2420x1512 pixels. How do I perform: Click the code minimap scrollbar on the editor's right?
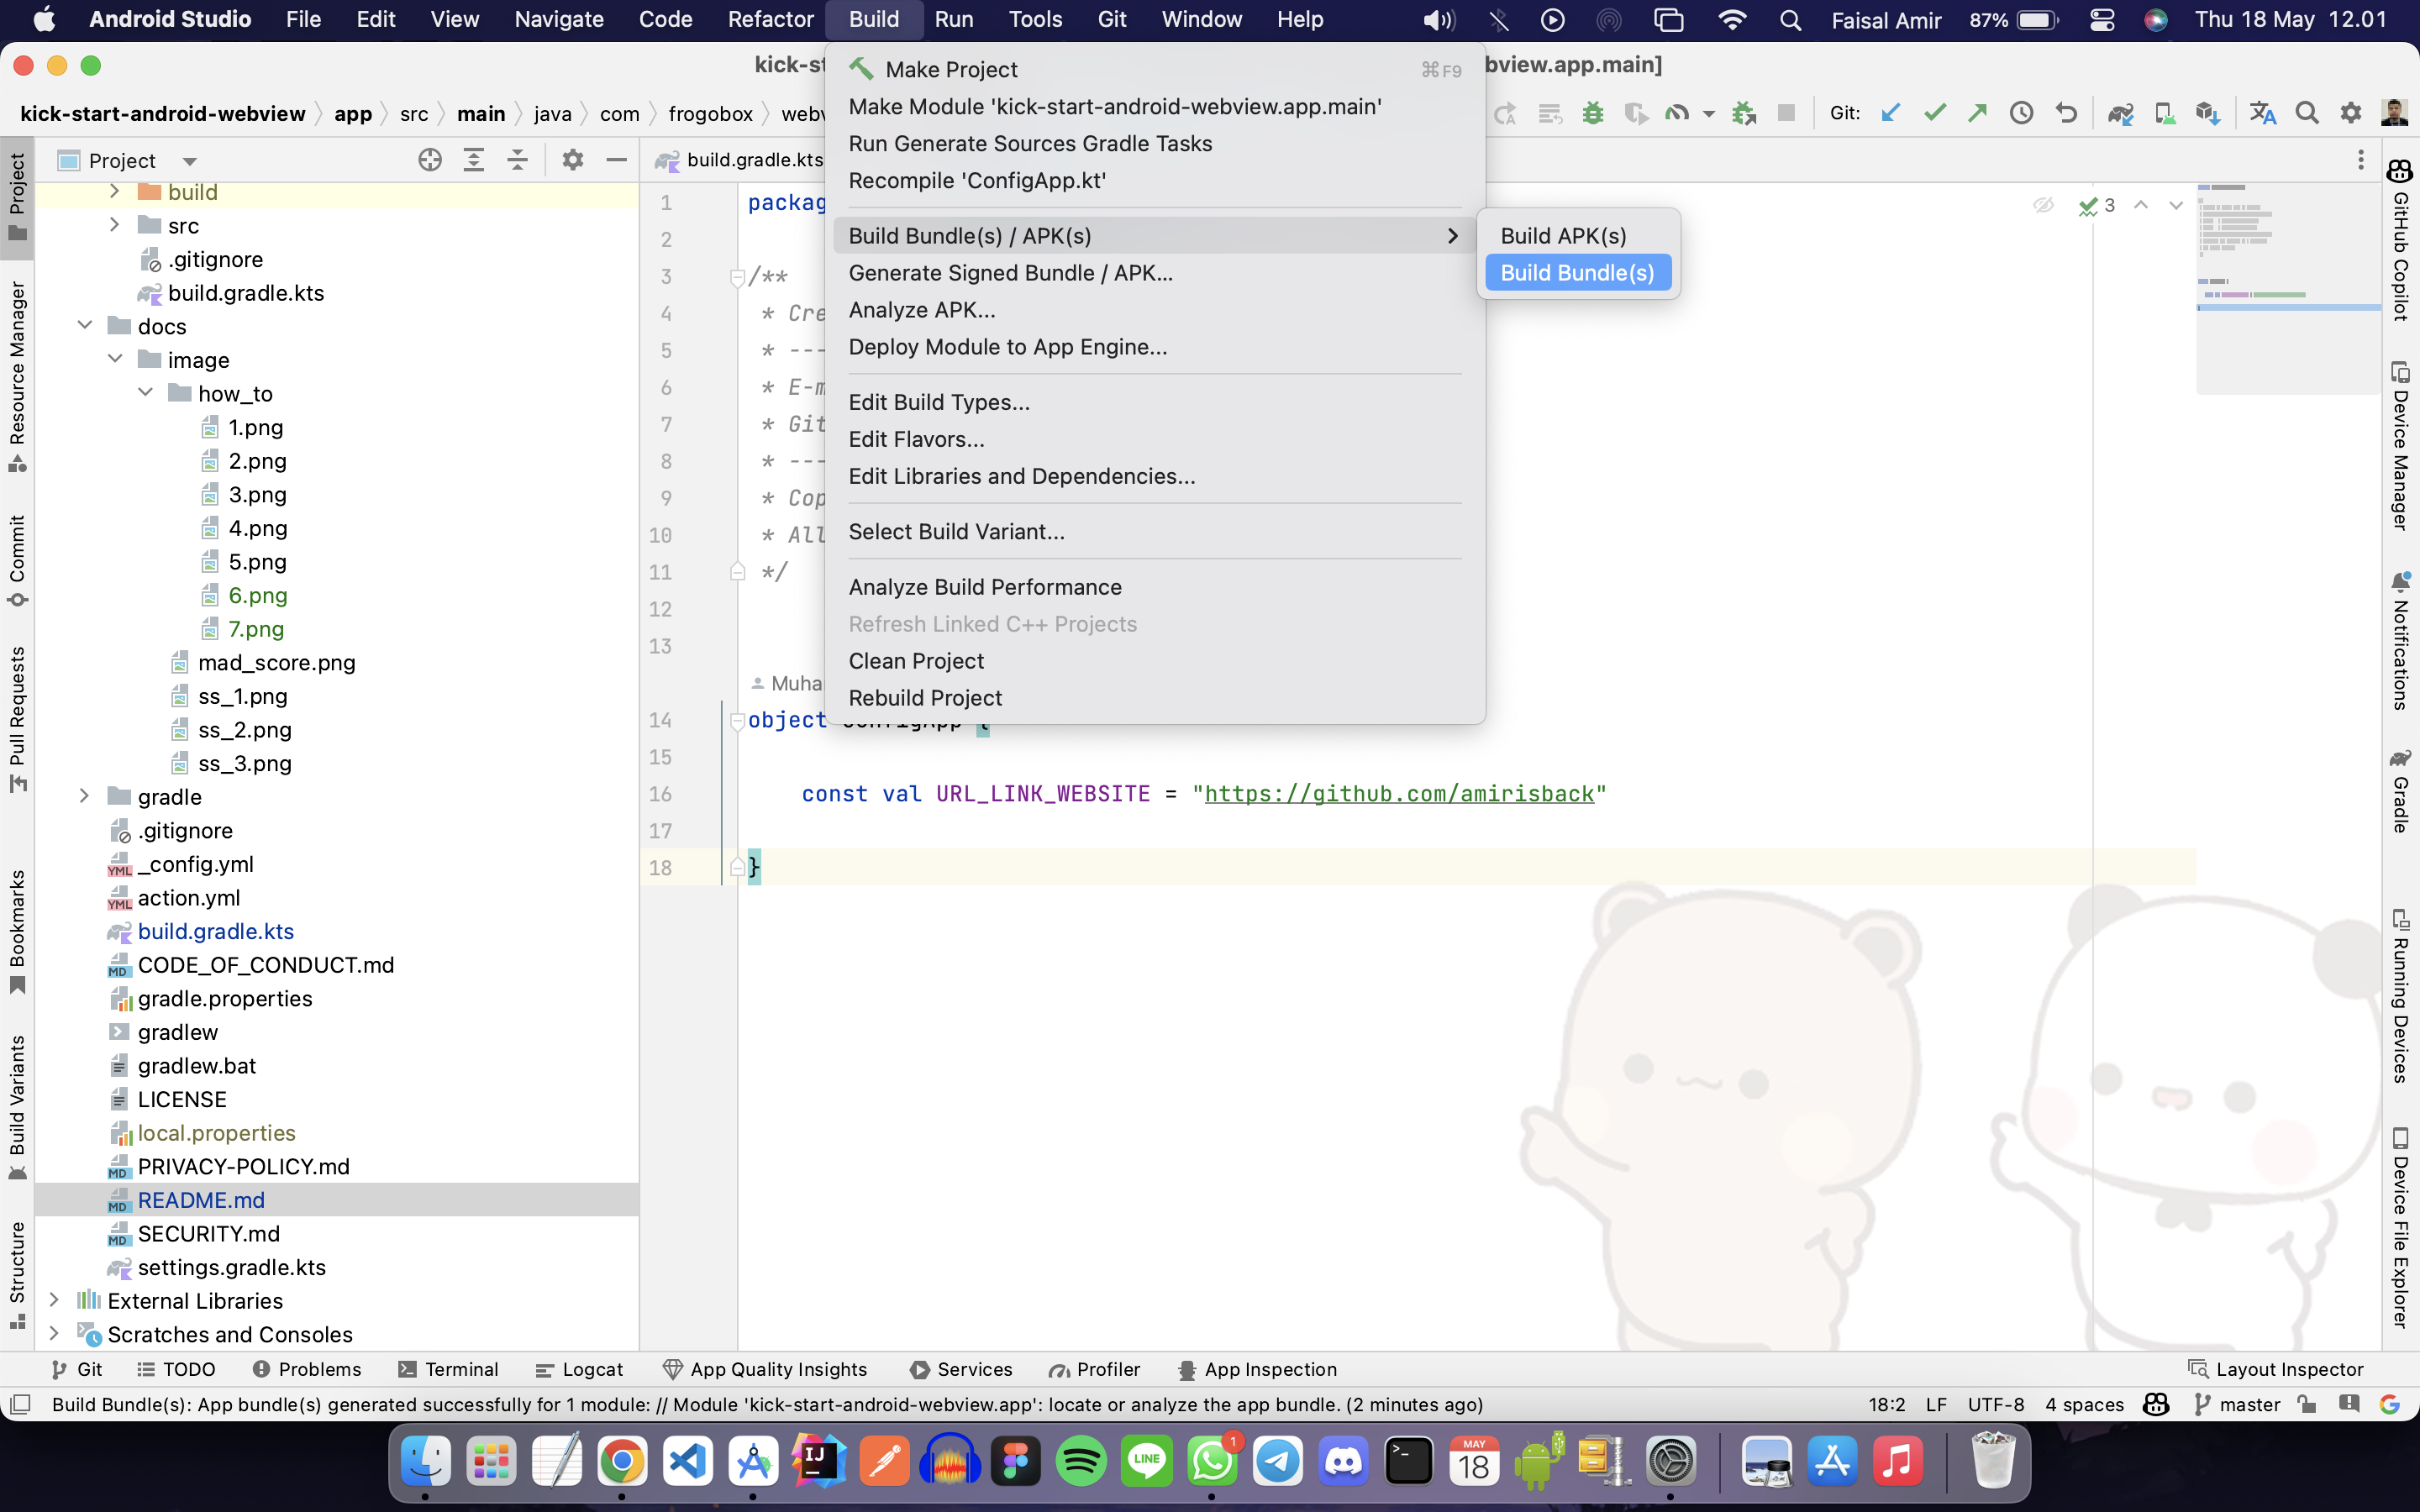click(x=2286, y=290)
